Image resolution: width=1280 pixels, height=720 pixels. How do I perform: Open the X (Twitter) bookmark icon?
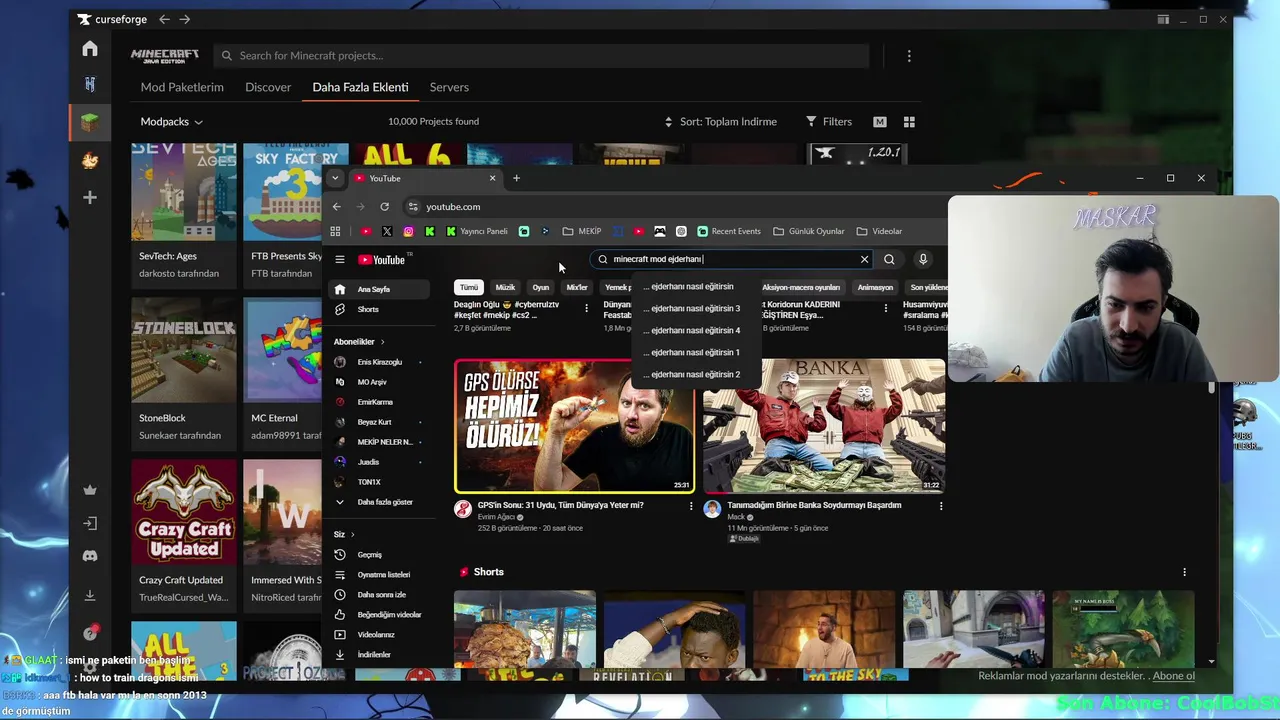[387, 231]
